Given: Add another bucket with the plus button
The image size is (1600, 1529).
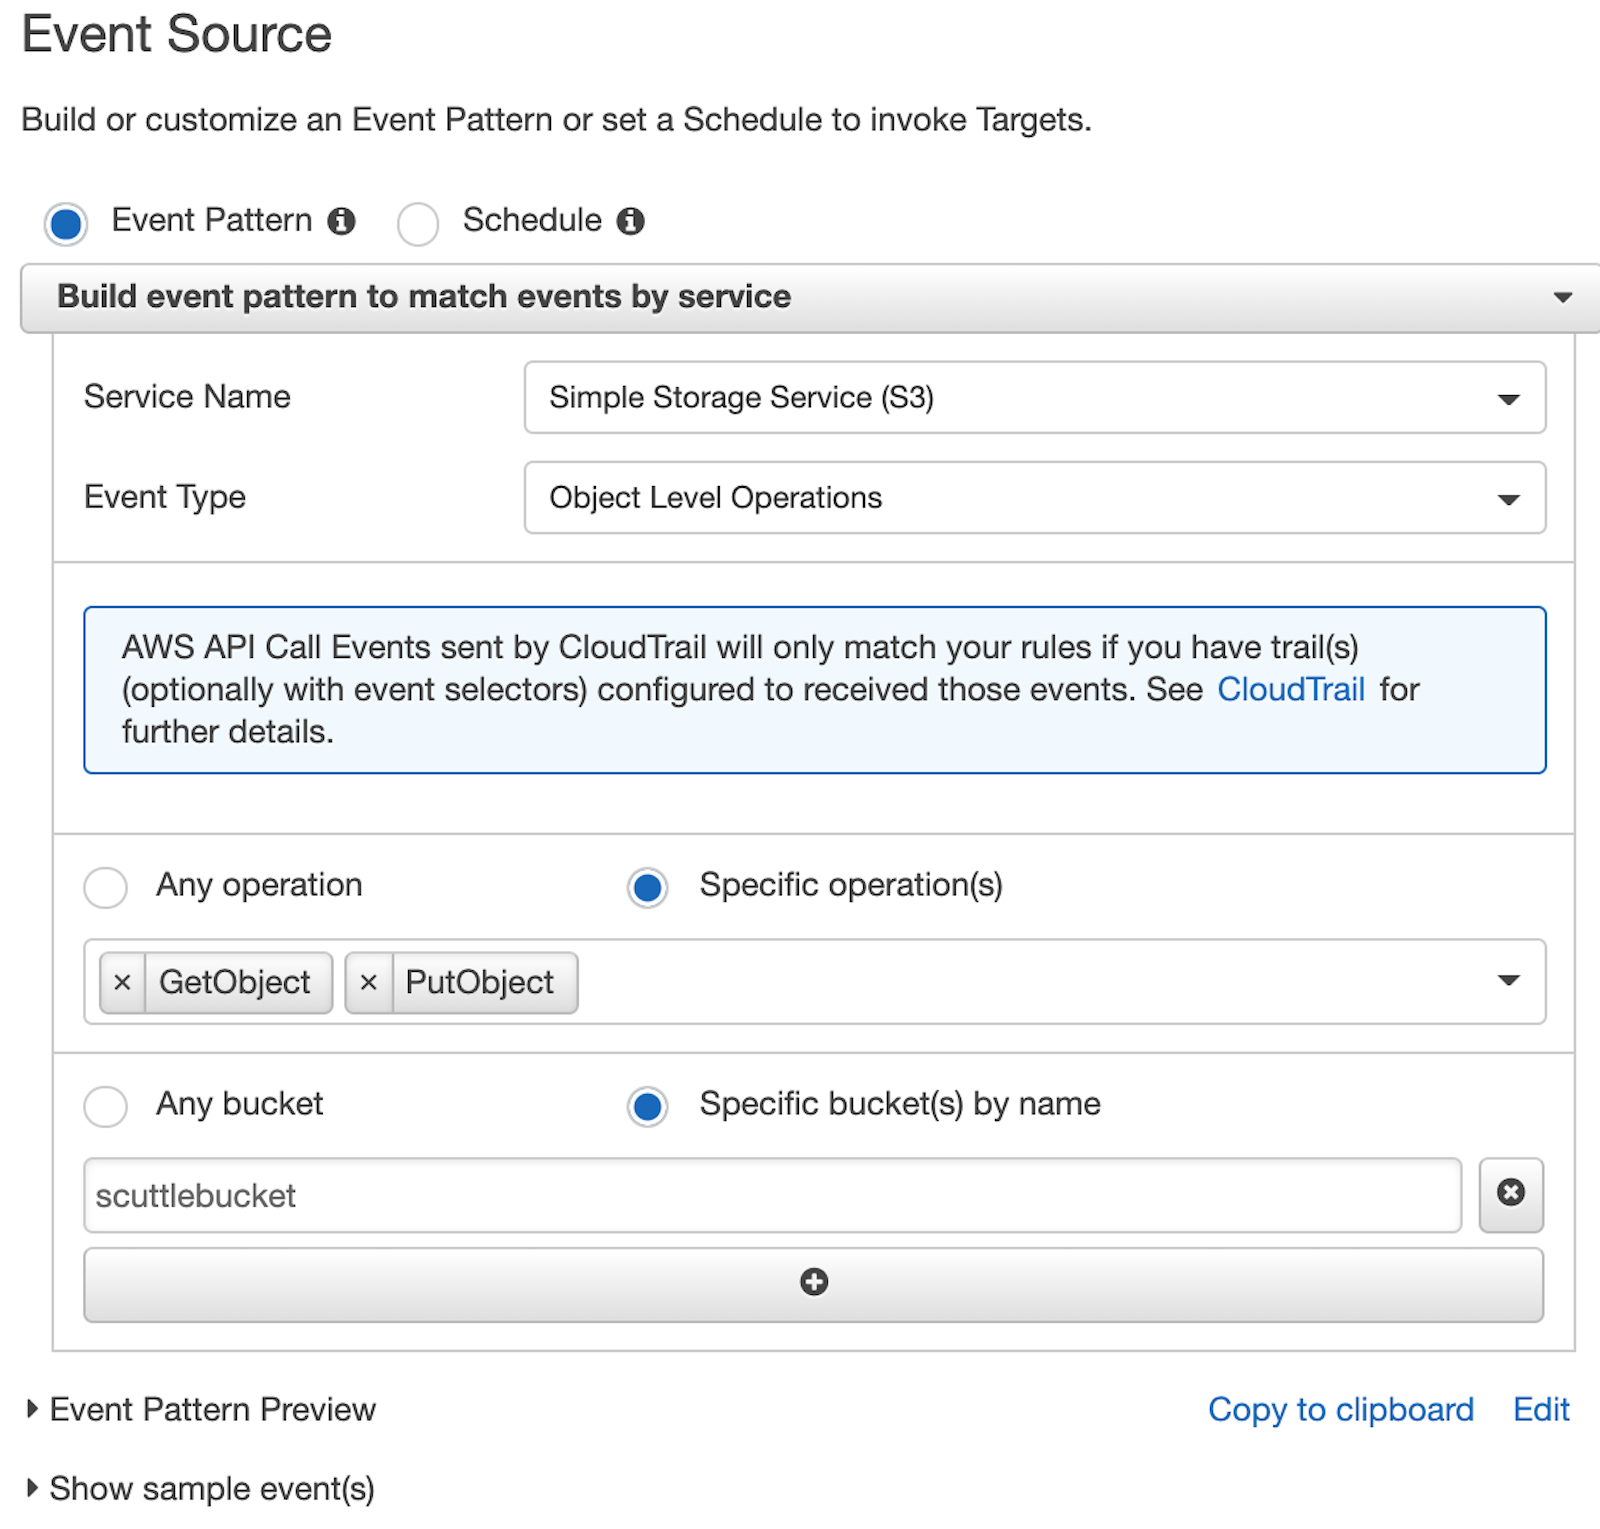Looking at the screenshot, I should click(813, 1283).
